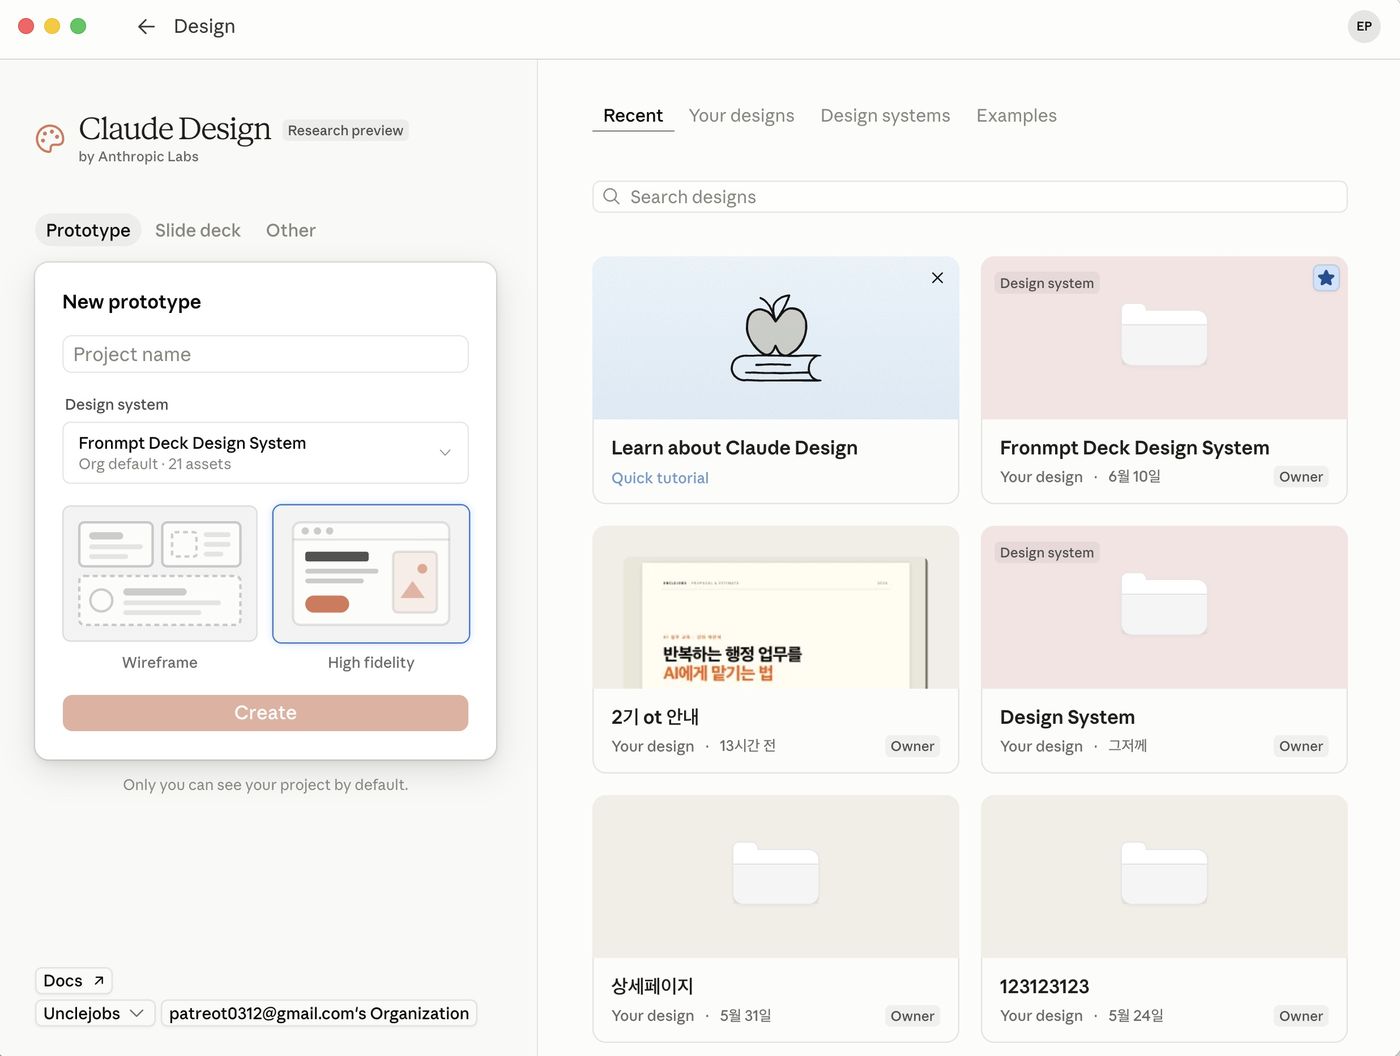Click the Design system tag on Design System card
The image size is (1400, 1056).
point(1046,552)
